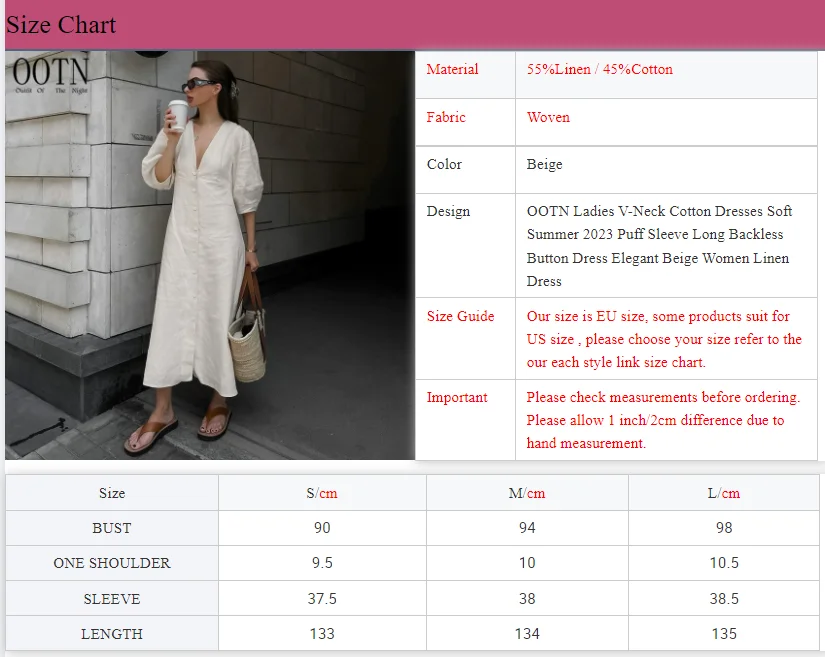Select the Size Chart page title

tap(61, 24)
